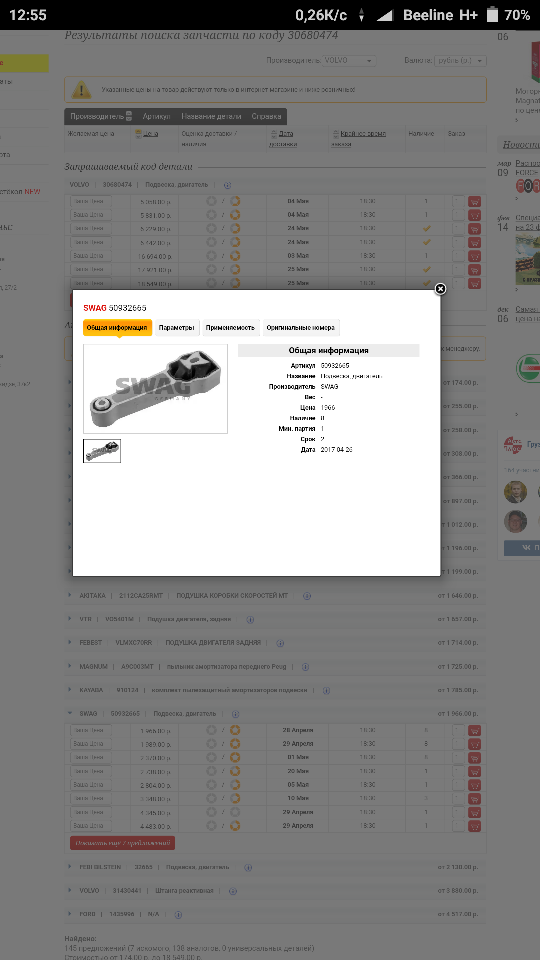
Task: Open the Валюта рубль dropdown
Action: 460,61
